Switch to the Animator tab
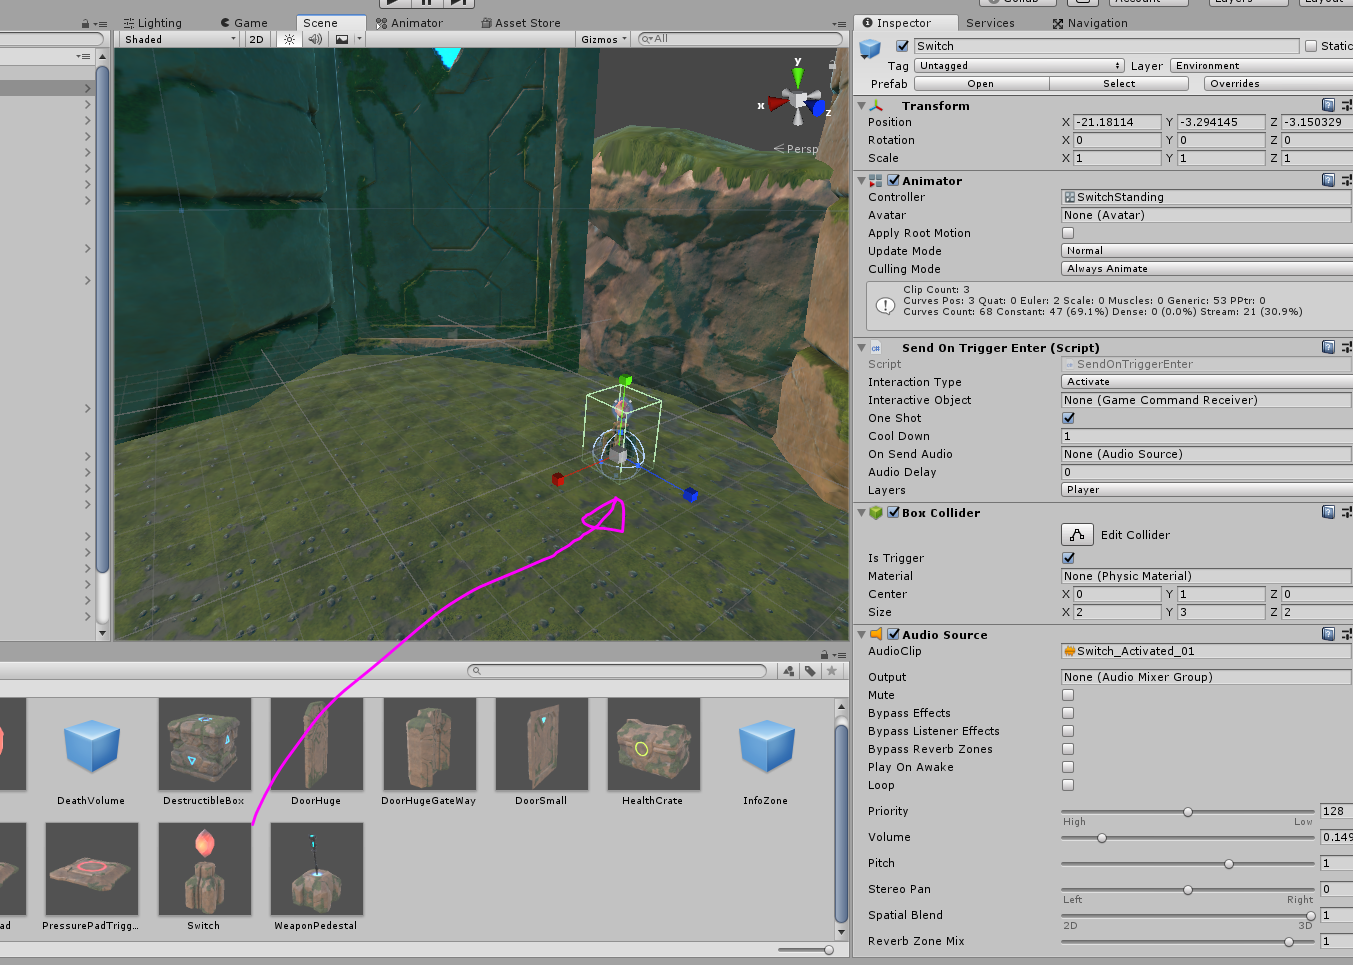The image size is (1353, 965). coord(409,23)
